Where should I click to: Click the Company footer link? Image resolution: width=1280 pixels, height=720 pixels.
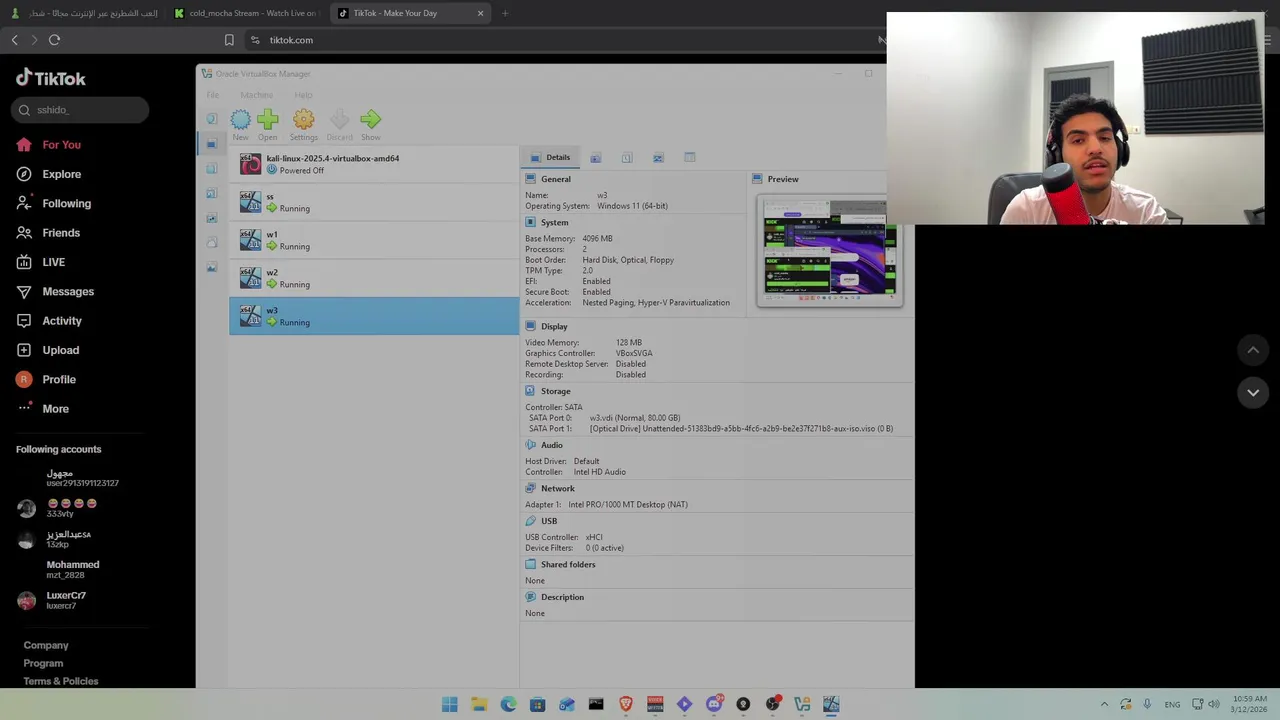click(46, 645)
